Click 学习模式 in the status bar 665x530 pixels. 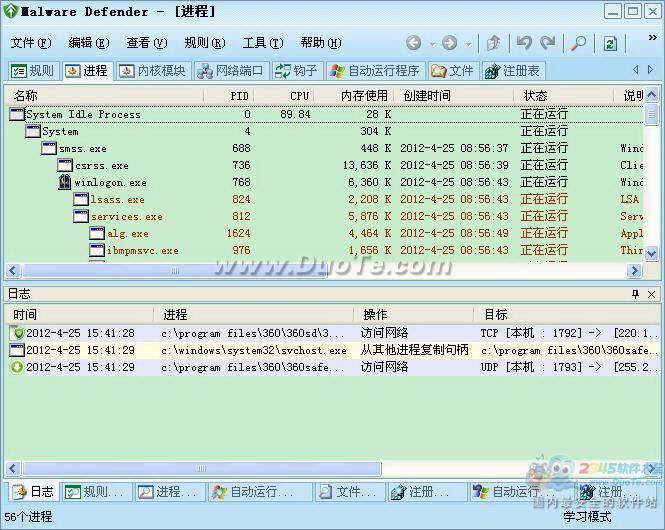pos(587,517)
